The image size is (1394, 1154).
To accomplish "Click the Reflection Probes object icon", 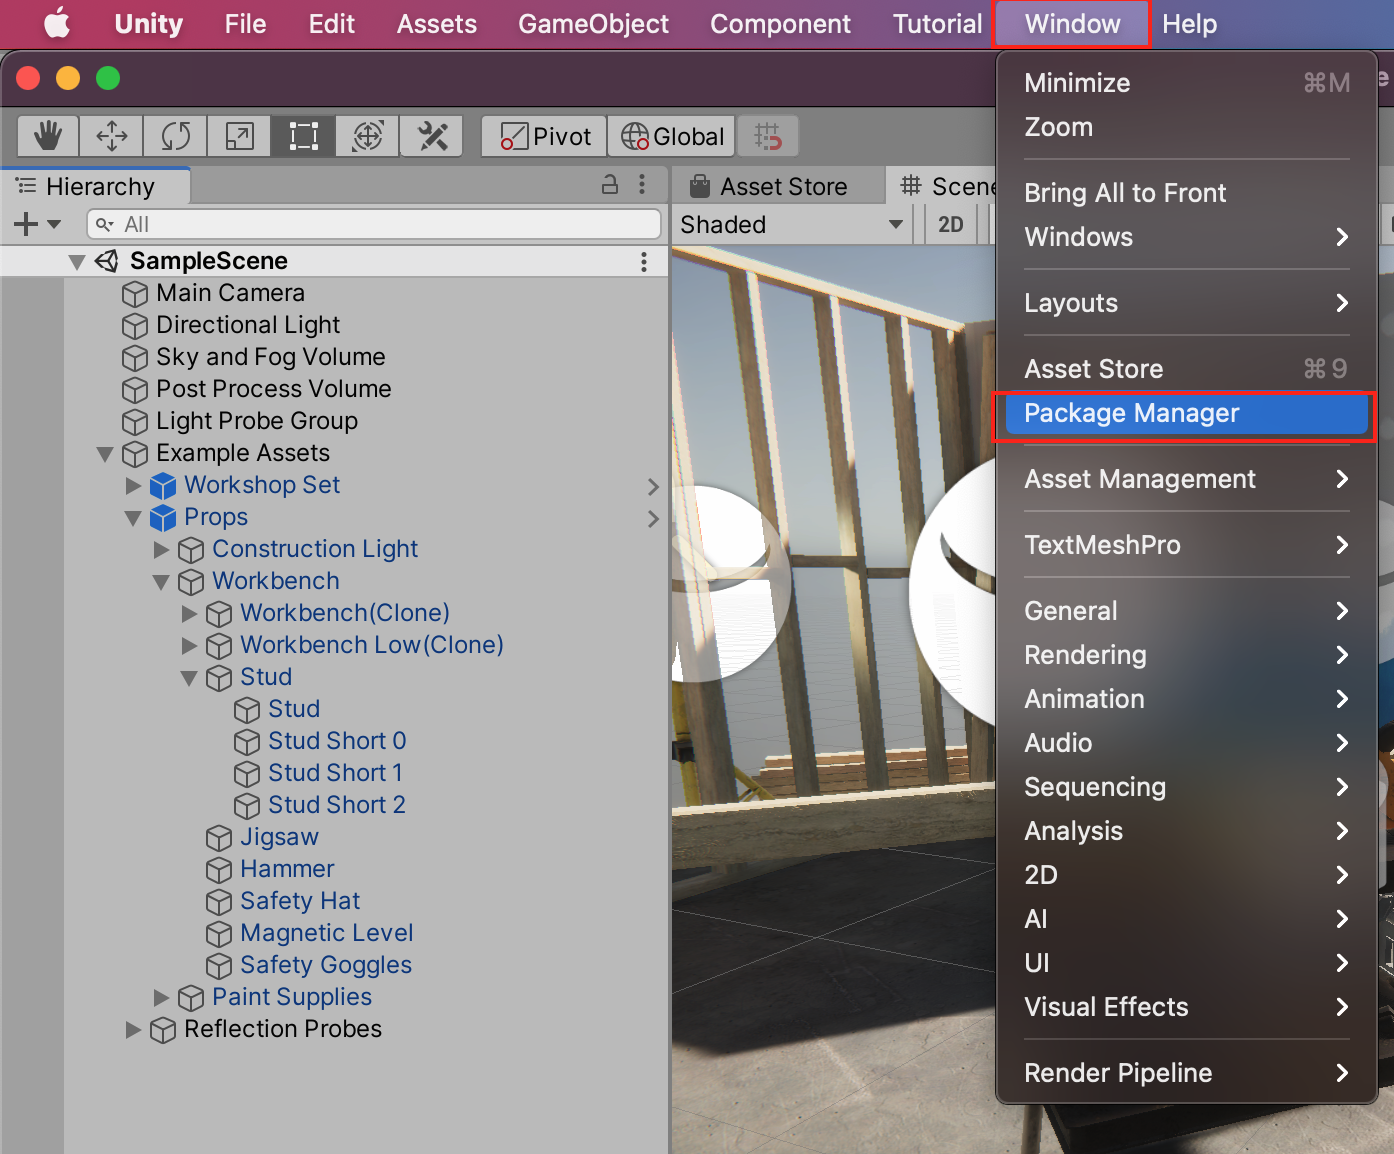I will click(163, 1030).
